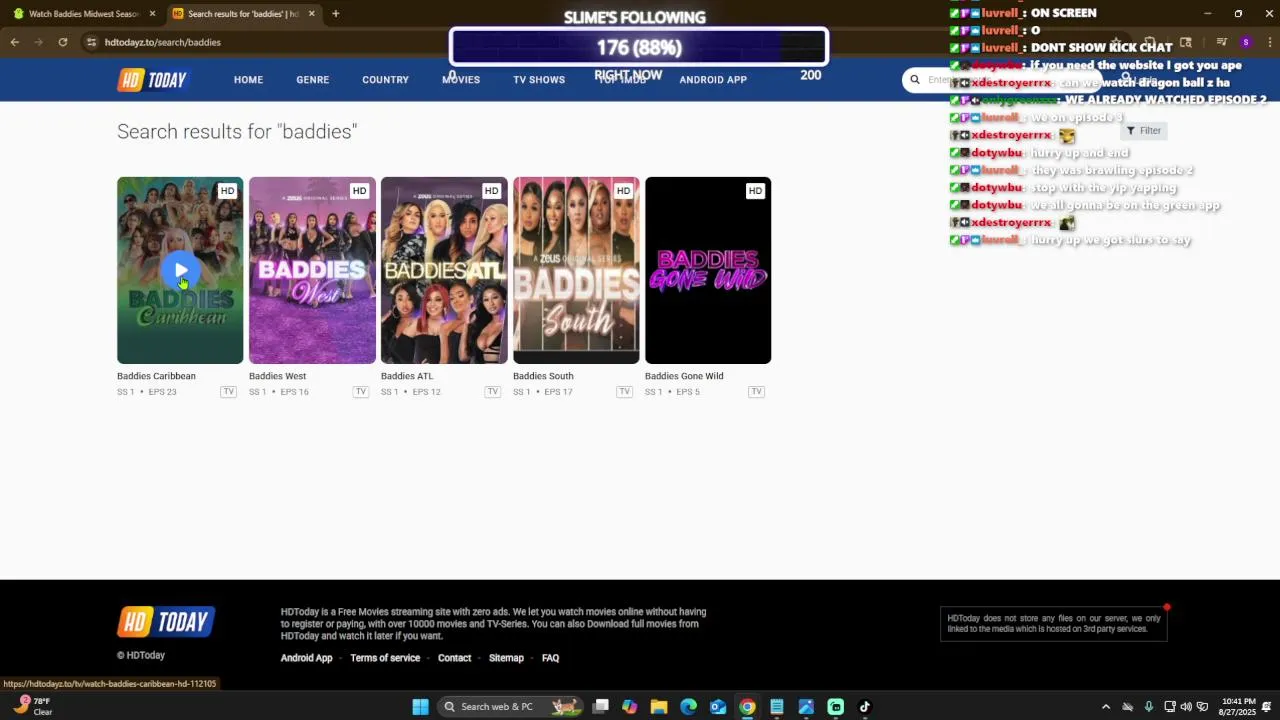Screen dimensions: 1280x720
Task: Go back with the browser back arrow
Action: tap(14, 42)
